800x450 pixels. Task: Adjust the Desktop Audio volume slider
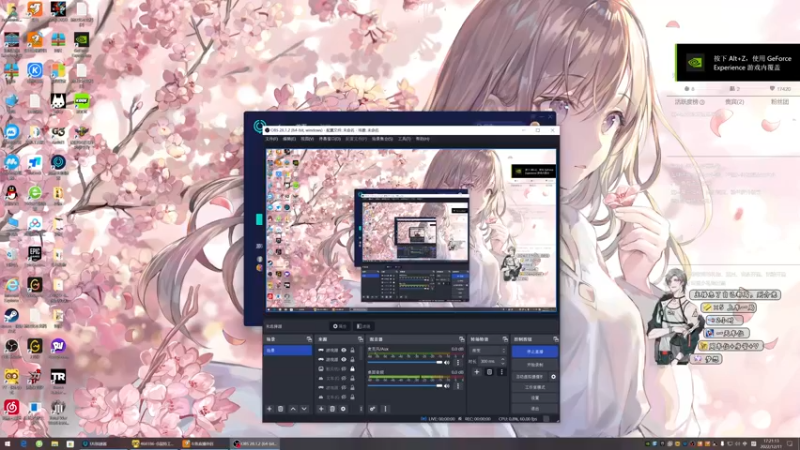click(405, 386)
